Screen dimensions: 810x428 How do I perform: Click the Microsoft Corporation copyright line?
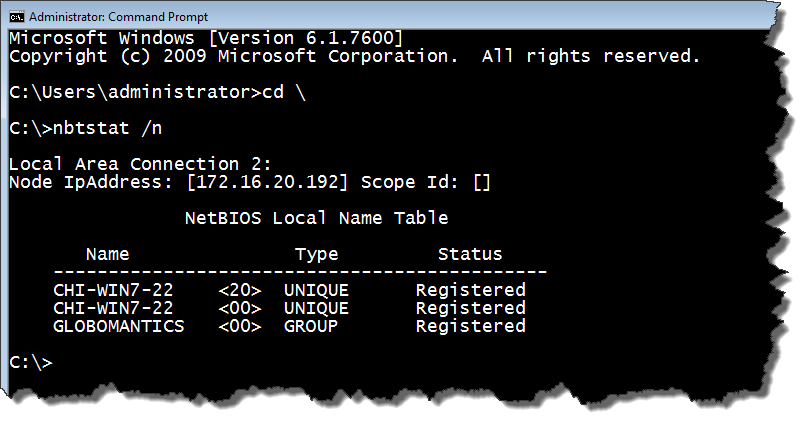(x=354, y=56)
